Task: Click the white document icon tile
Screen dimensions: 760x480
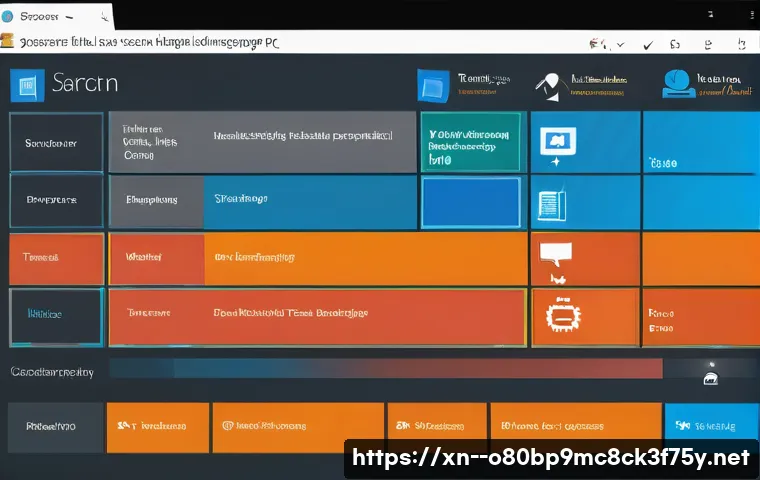Action: (546, 204)
